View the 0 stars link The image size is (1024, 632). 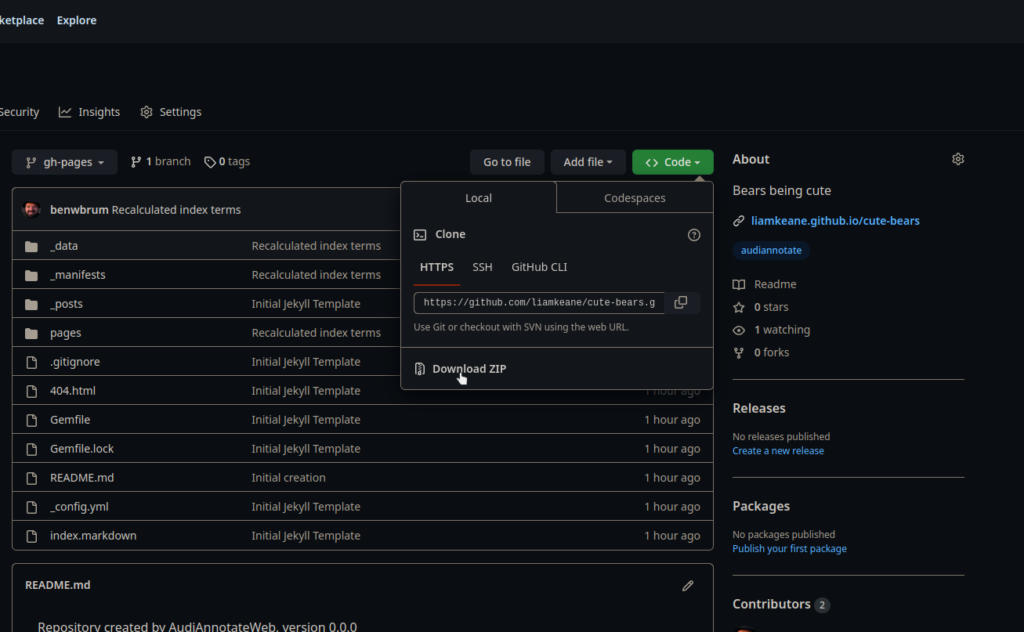(761, 307)
